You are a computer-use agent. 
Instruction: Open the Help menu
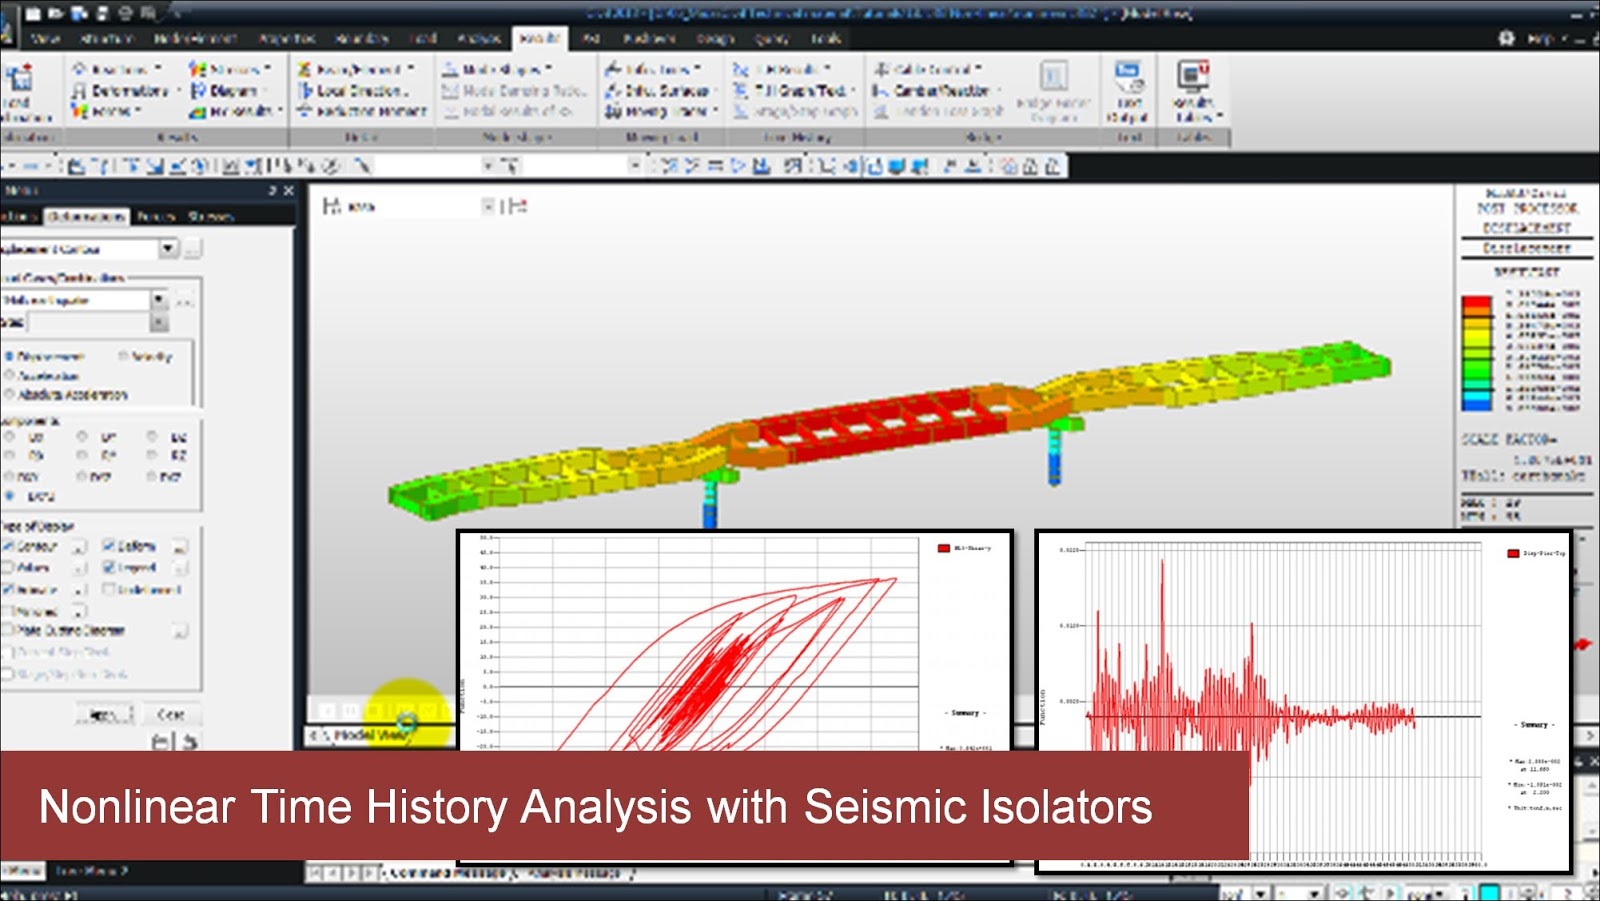(x=1540, y=38)
